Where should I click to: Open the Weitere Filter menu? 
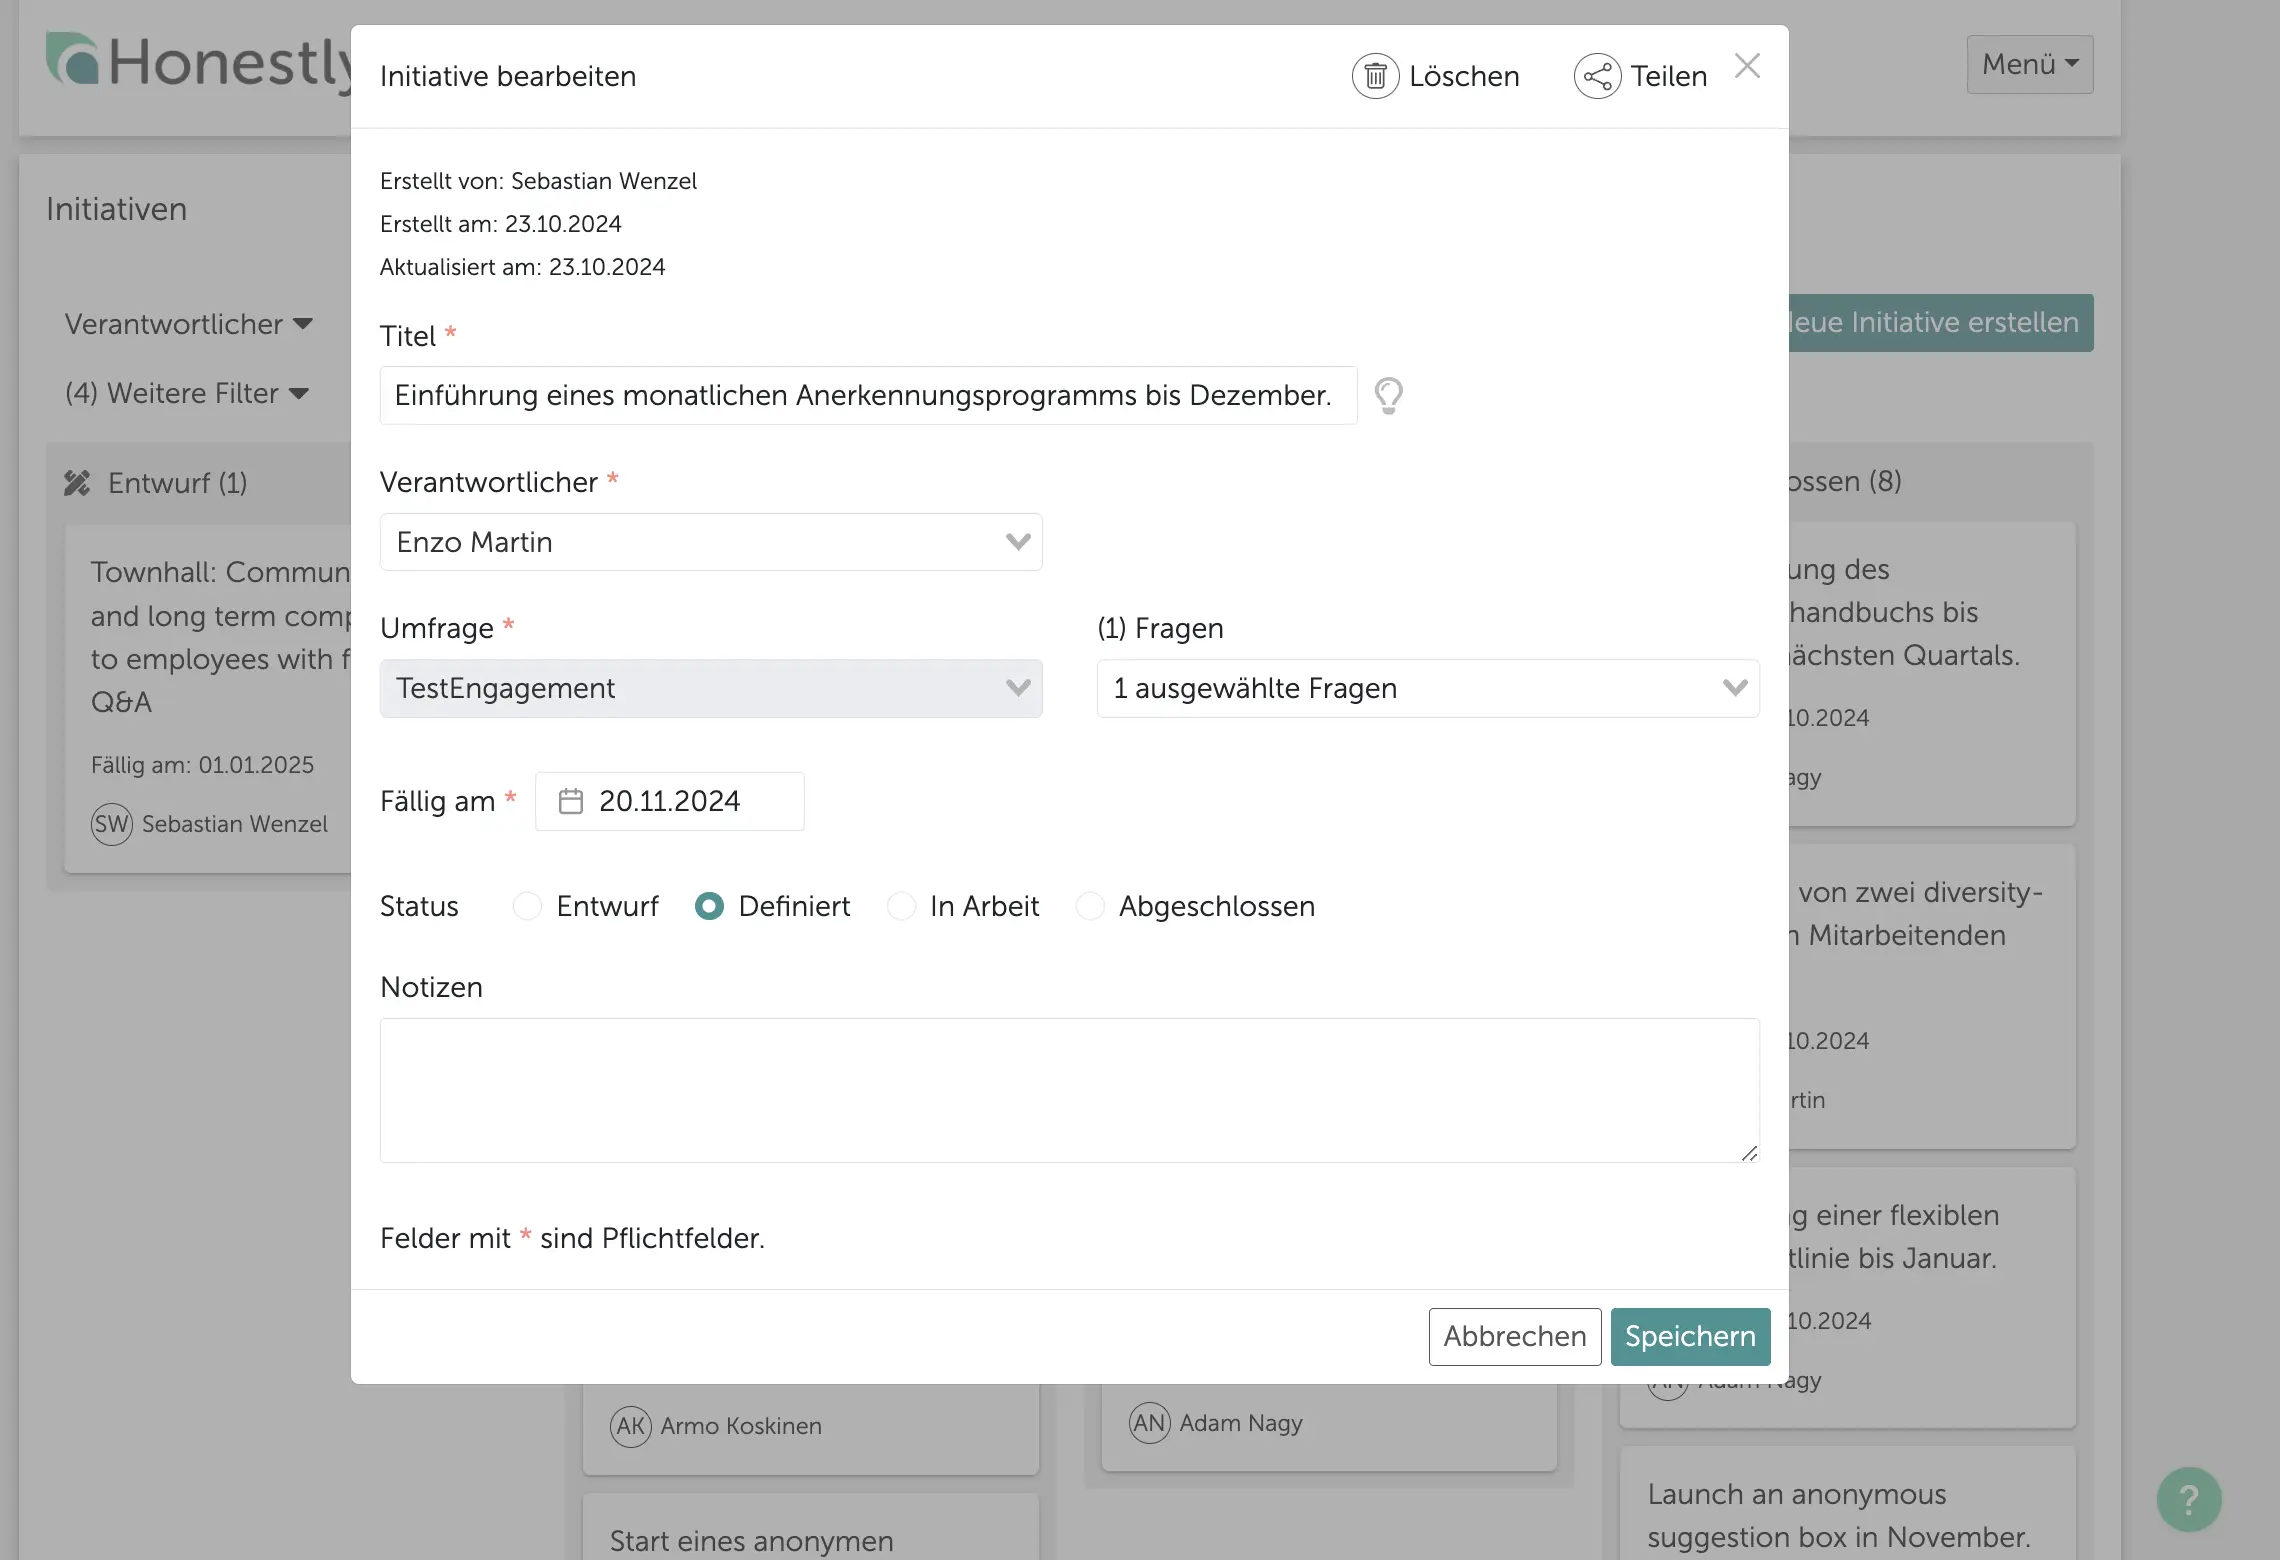pyautogui.click(x=187, y=393)
